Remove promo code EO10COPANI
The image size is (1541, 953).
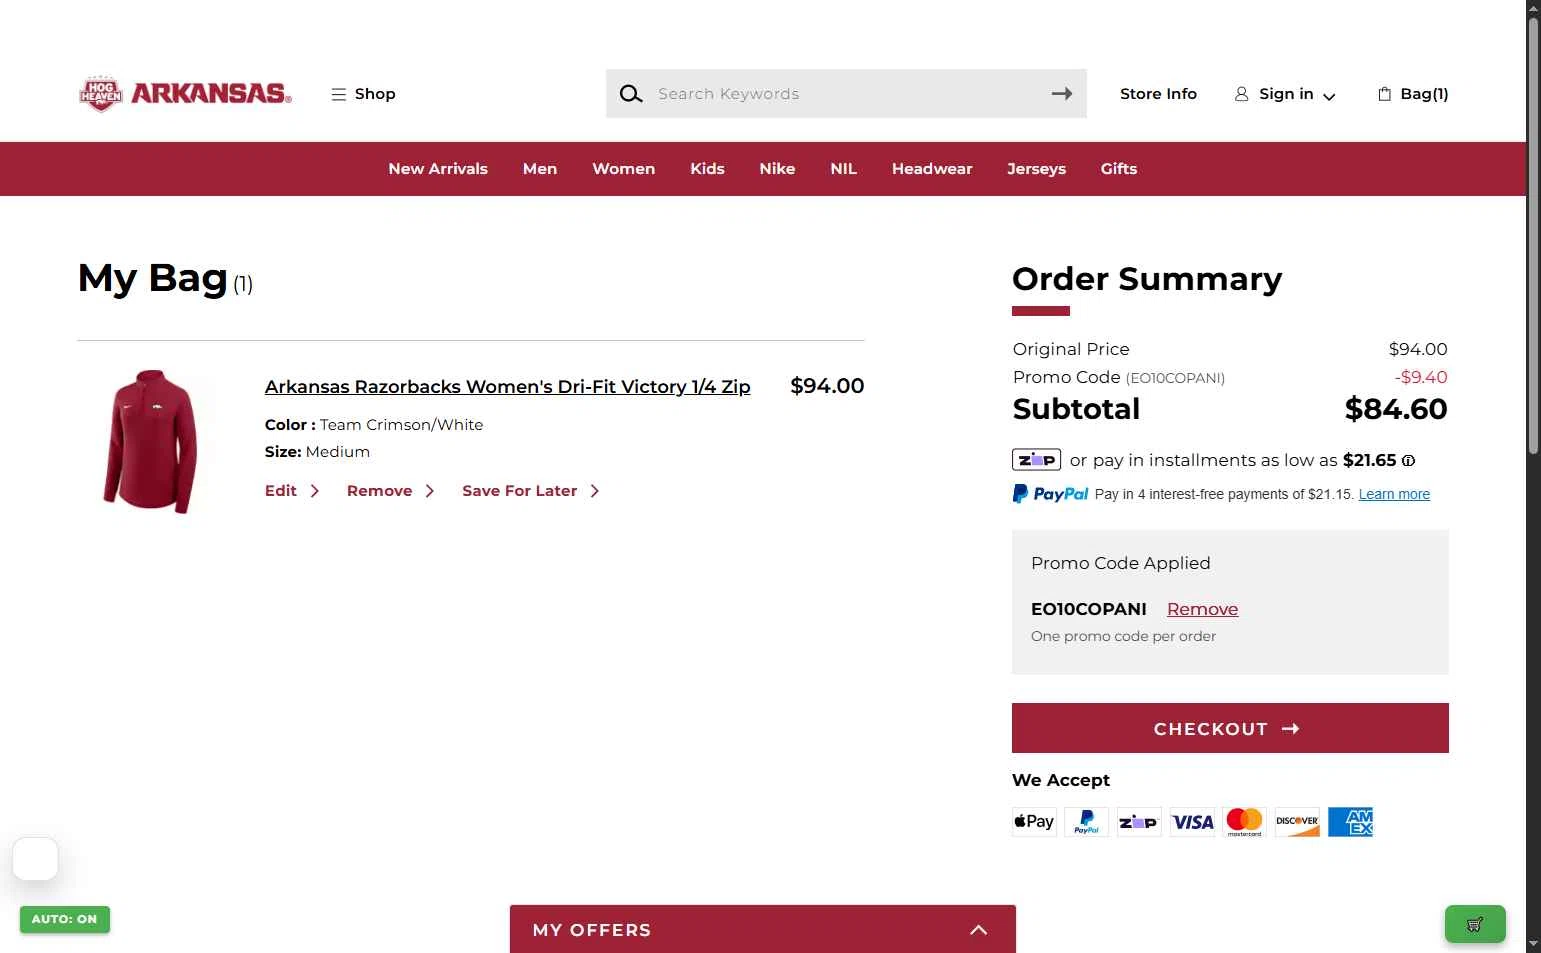tap(1202, 609)
